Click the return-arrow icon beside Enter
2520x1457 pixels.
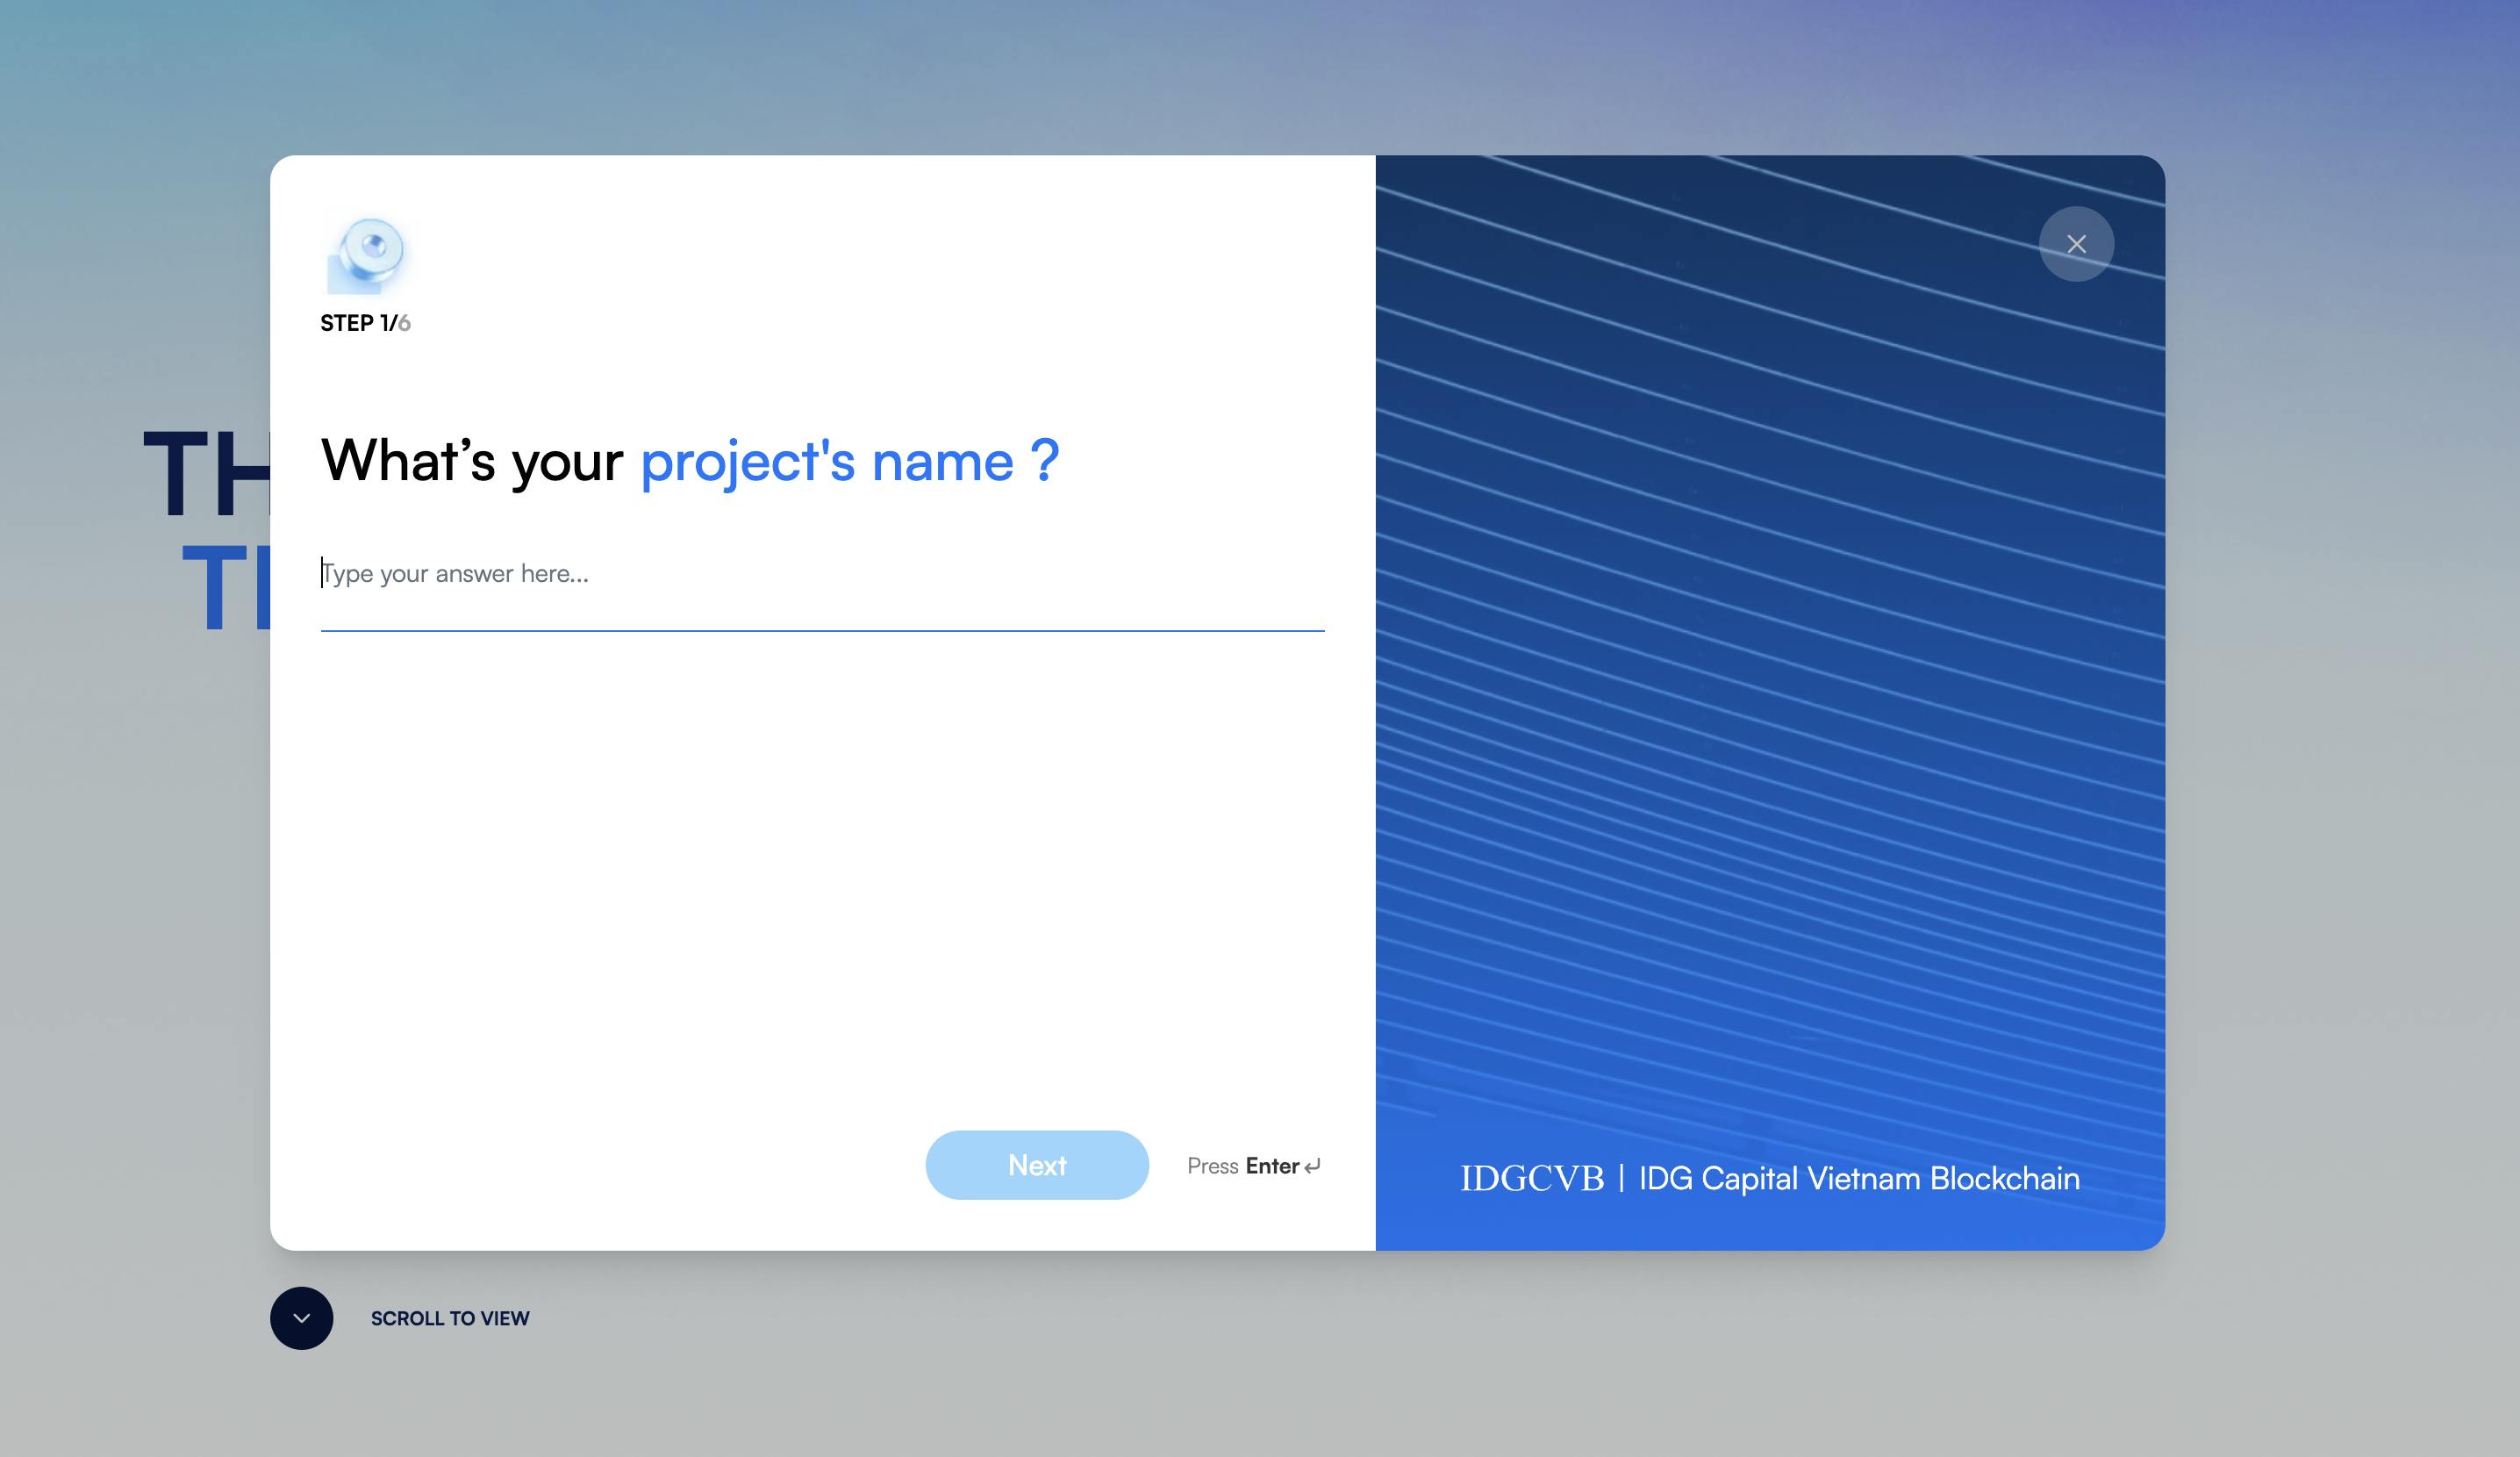point(1313,1166)
